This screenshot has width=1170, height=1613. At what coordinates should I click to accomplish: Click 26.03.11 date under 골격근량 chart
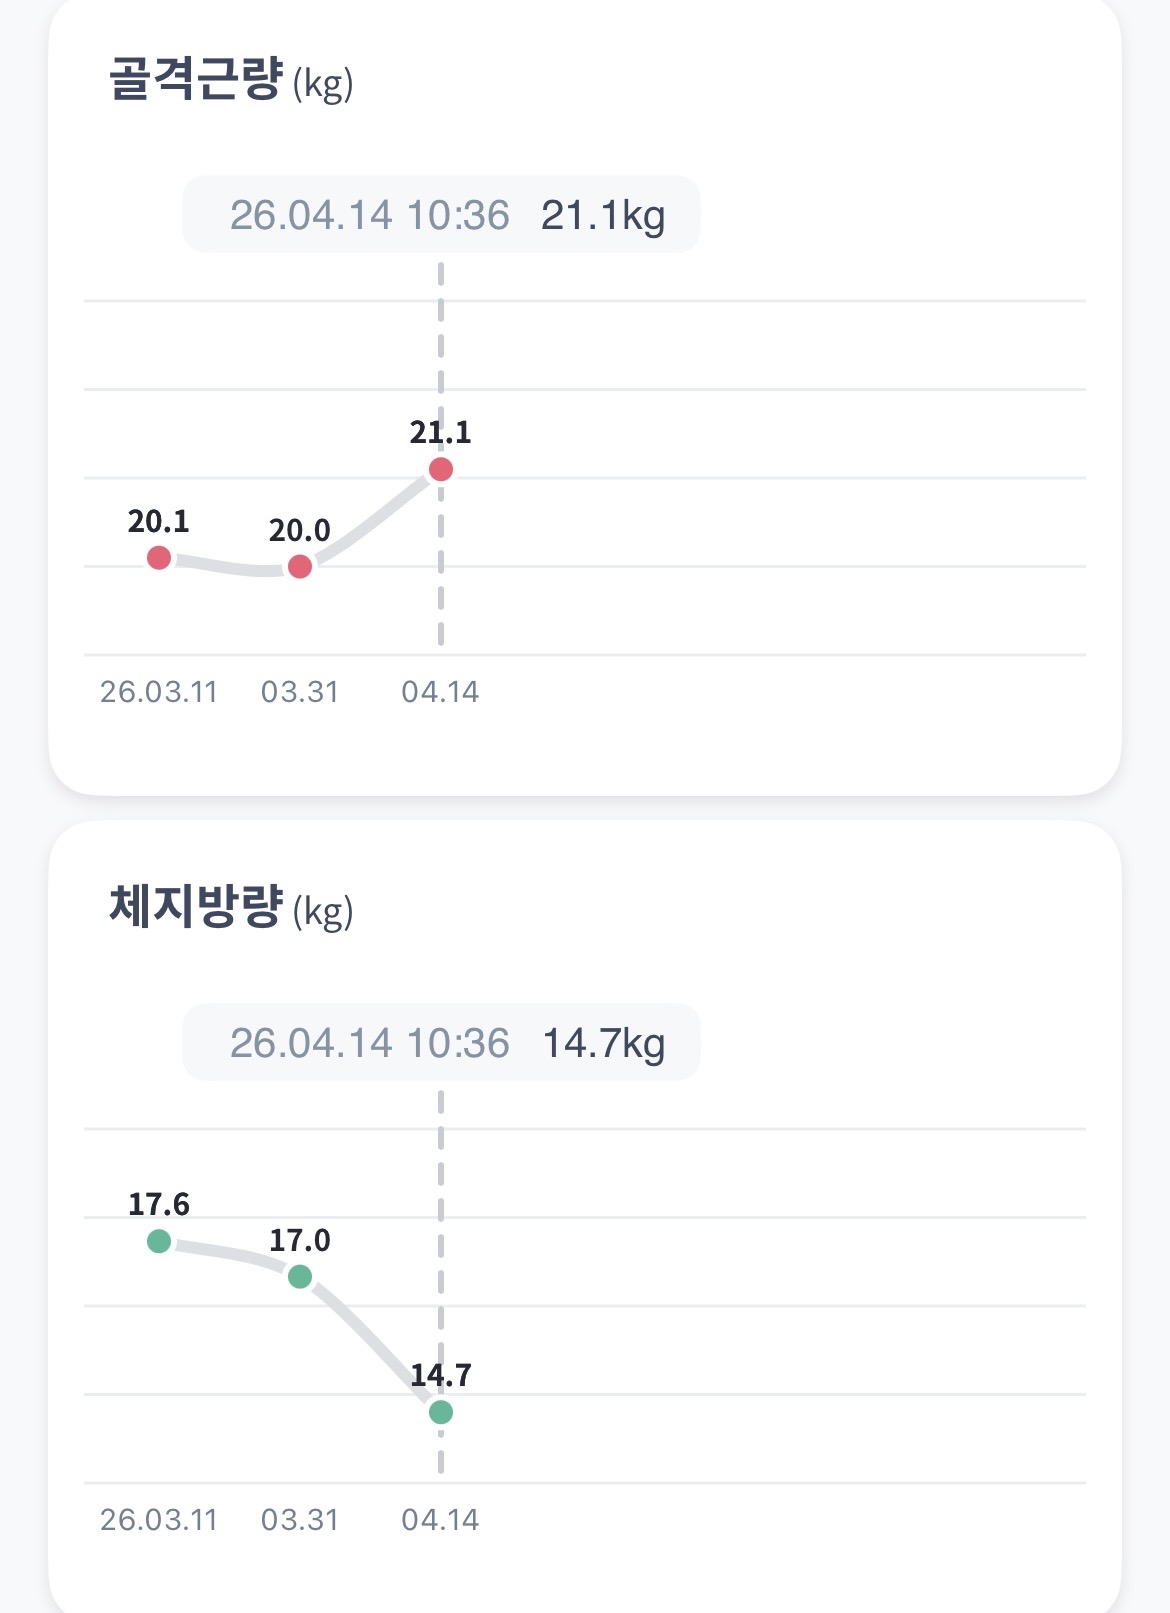[159, 692]
